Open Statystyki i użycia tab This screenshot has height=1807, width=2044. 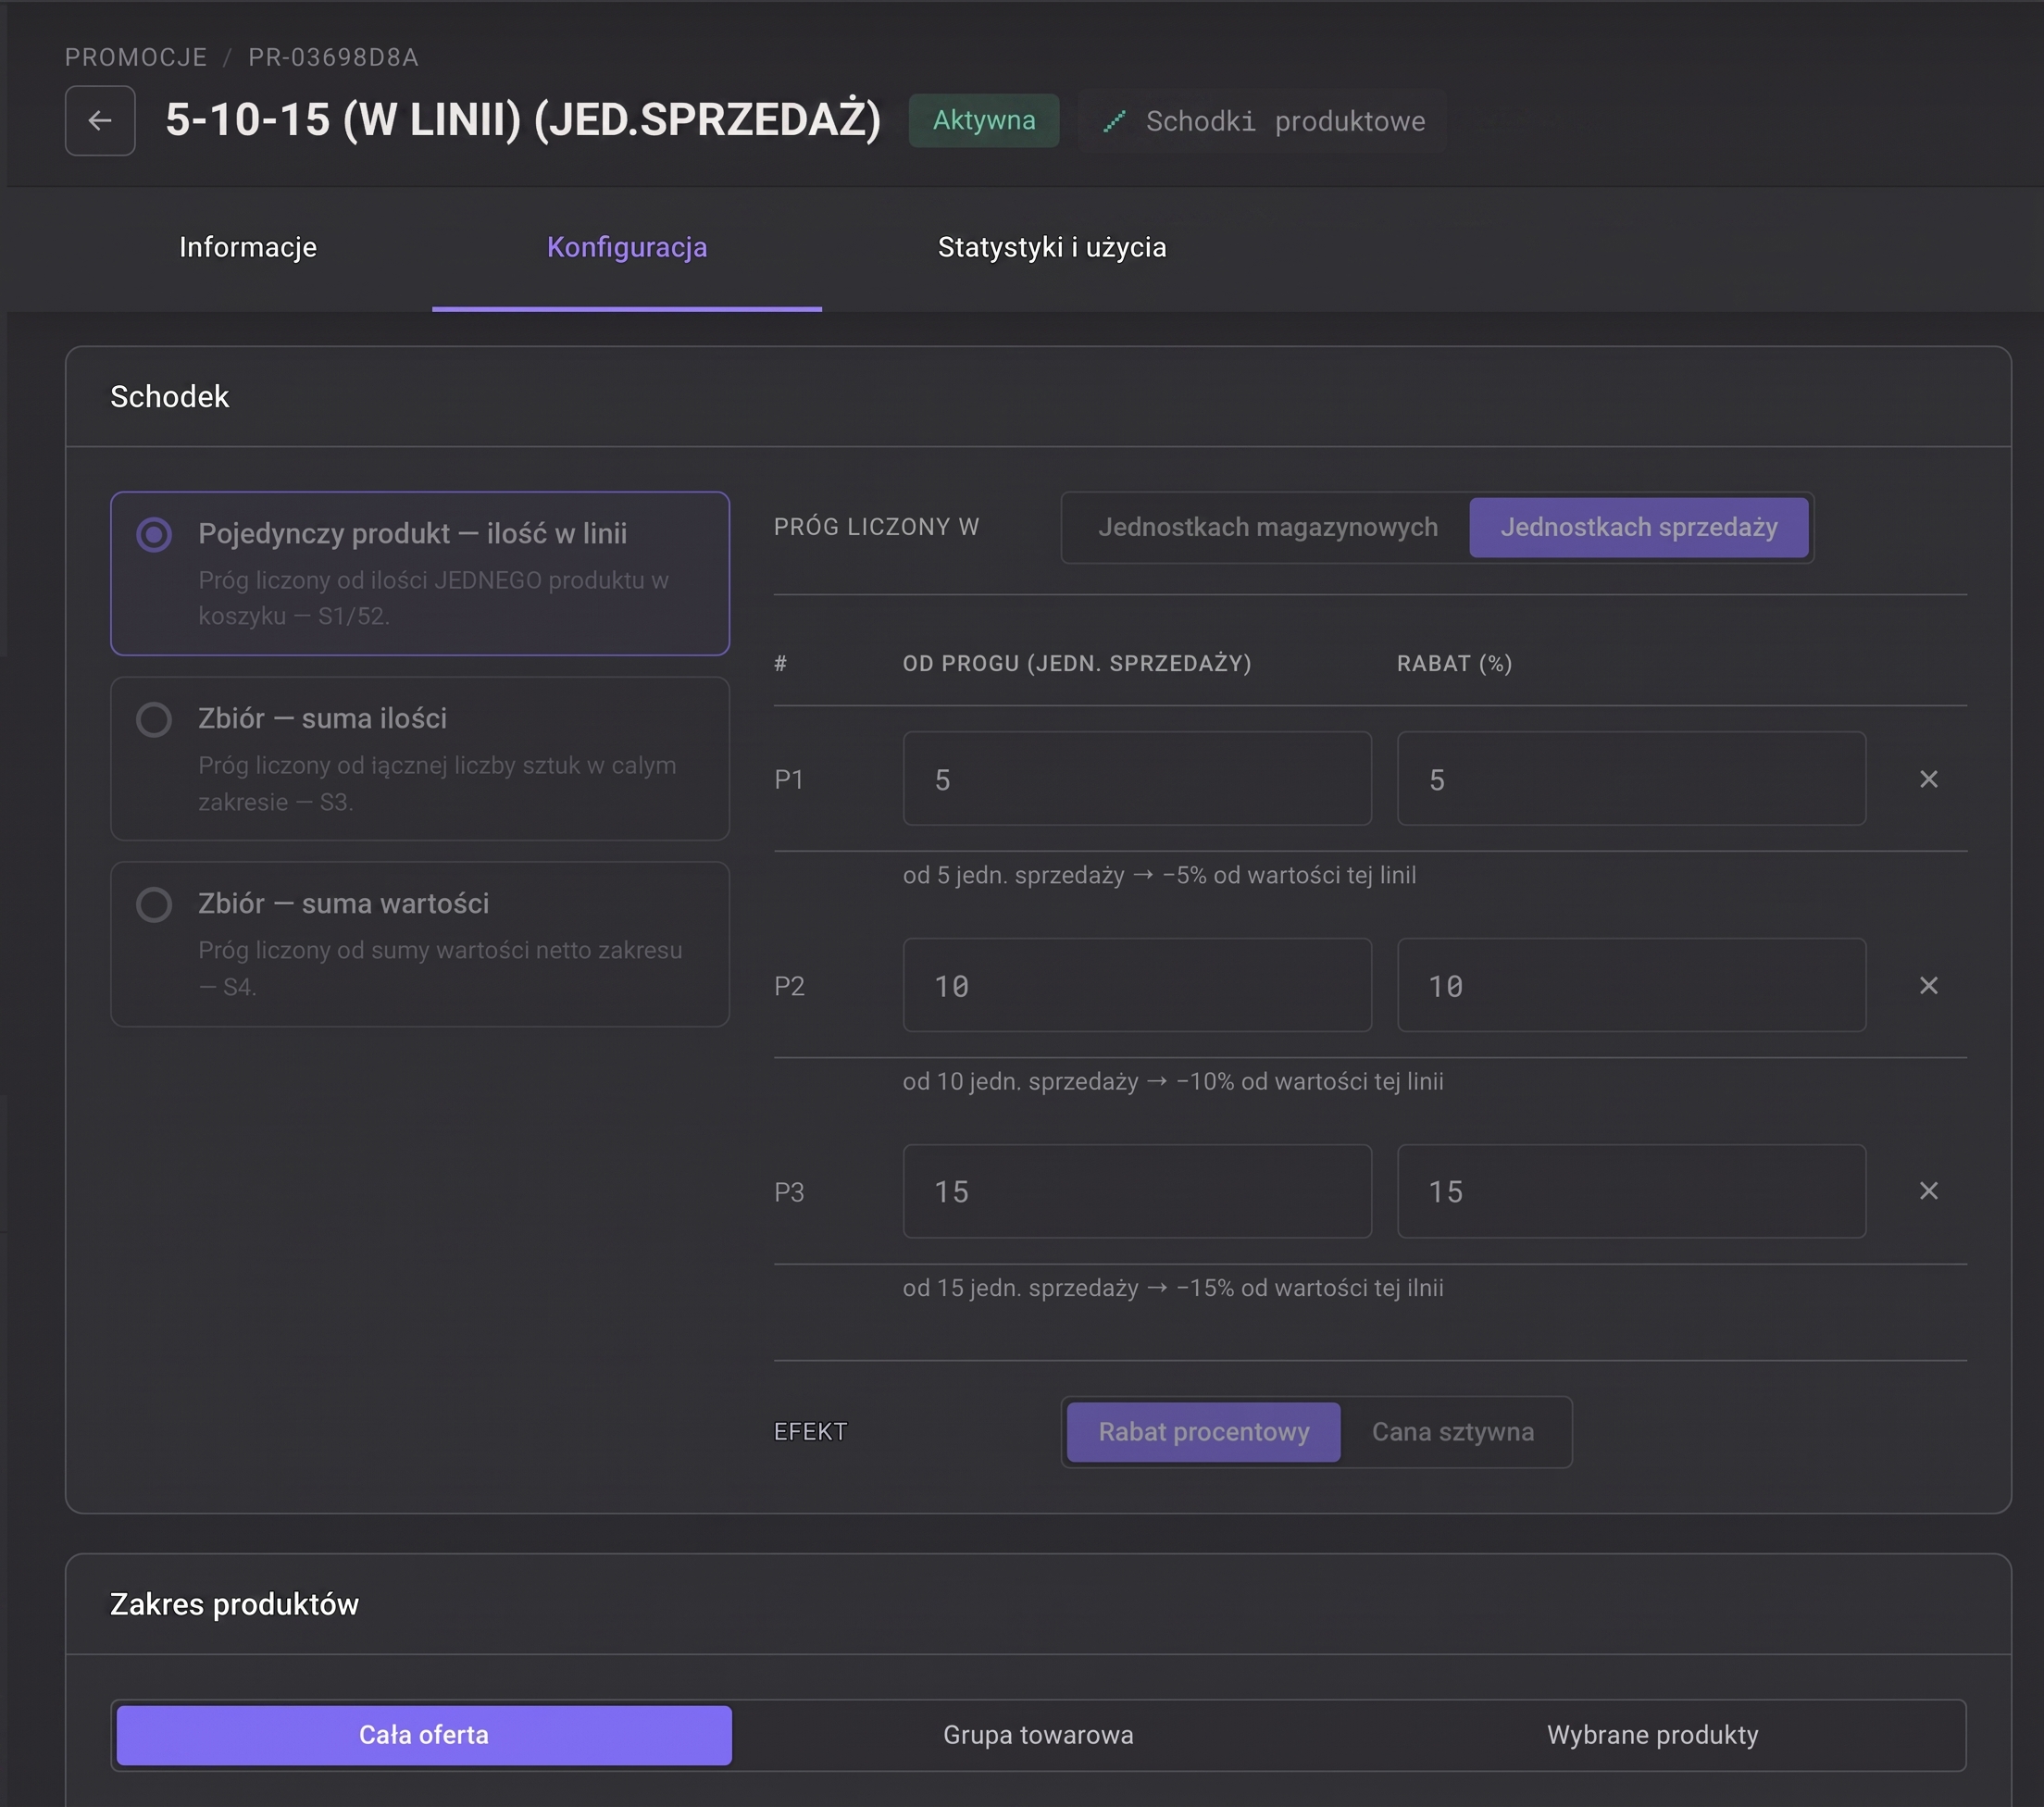point(1052,247)
